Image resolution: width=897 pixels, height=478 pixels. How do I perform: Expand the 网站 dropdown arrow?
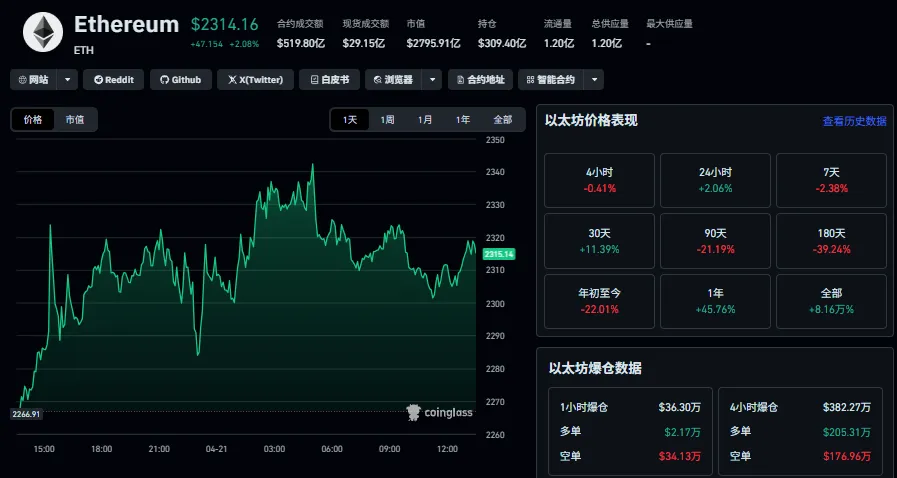pos(68,79)
